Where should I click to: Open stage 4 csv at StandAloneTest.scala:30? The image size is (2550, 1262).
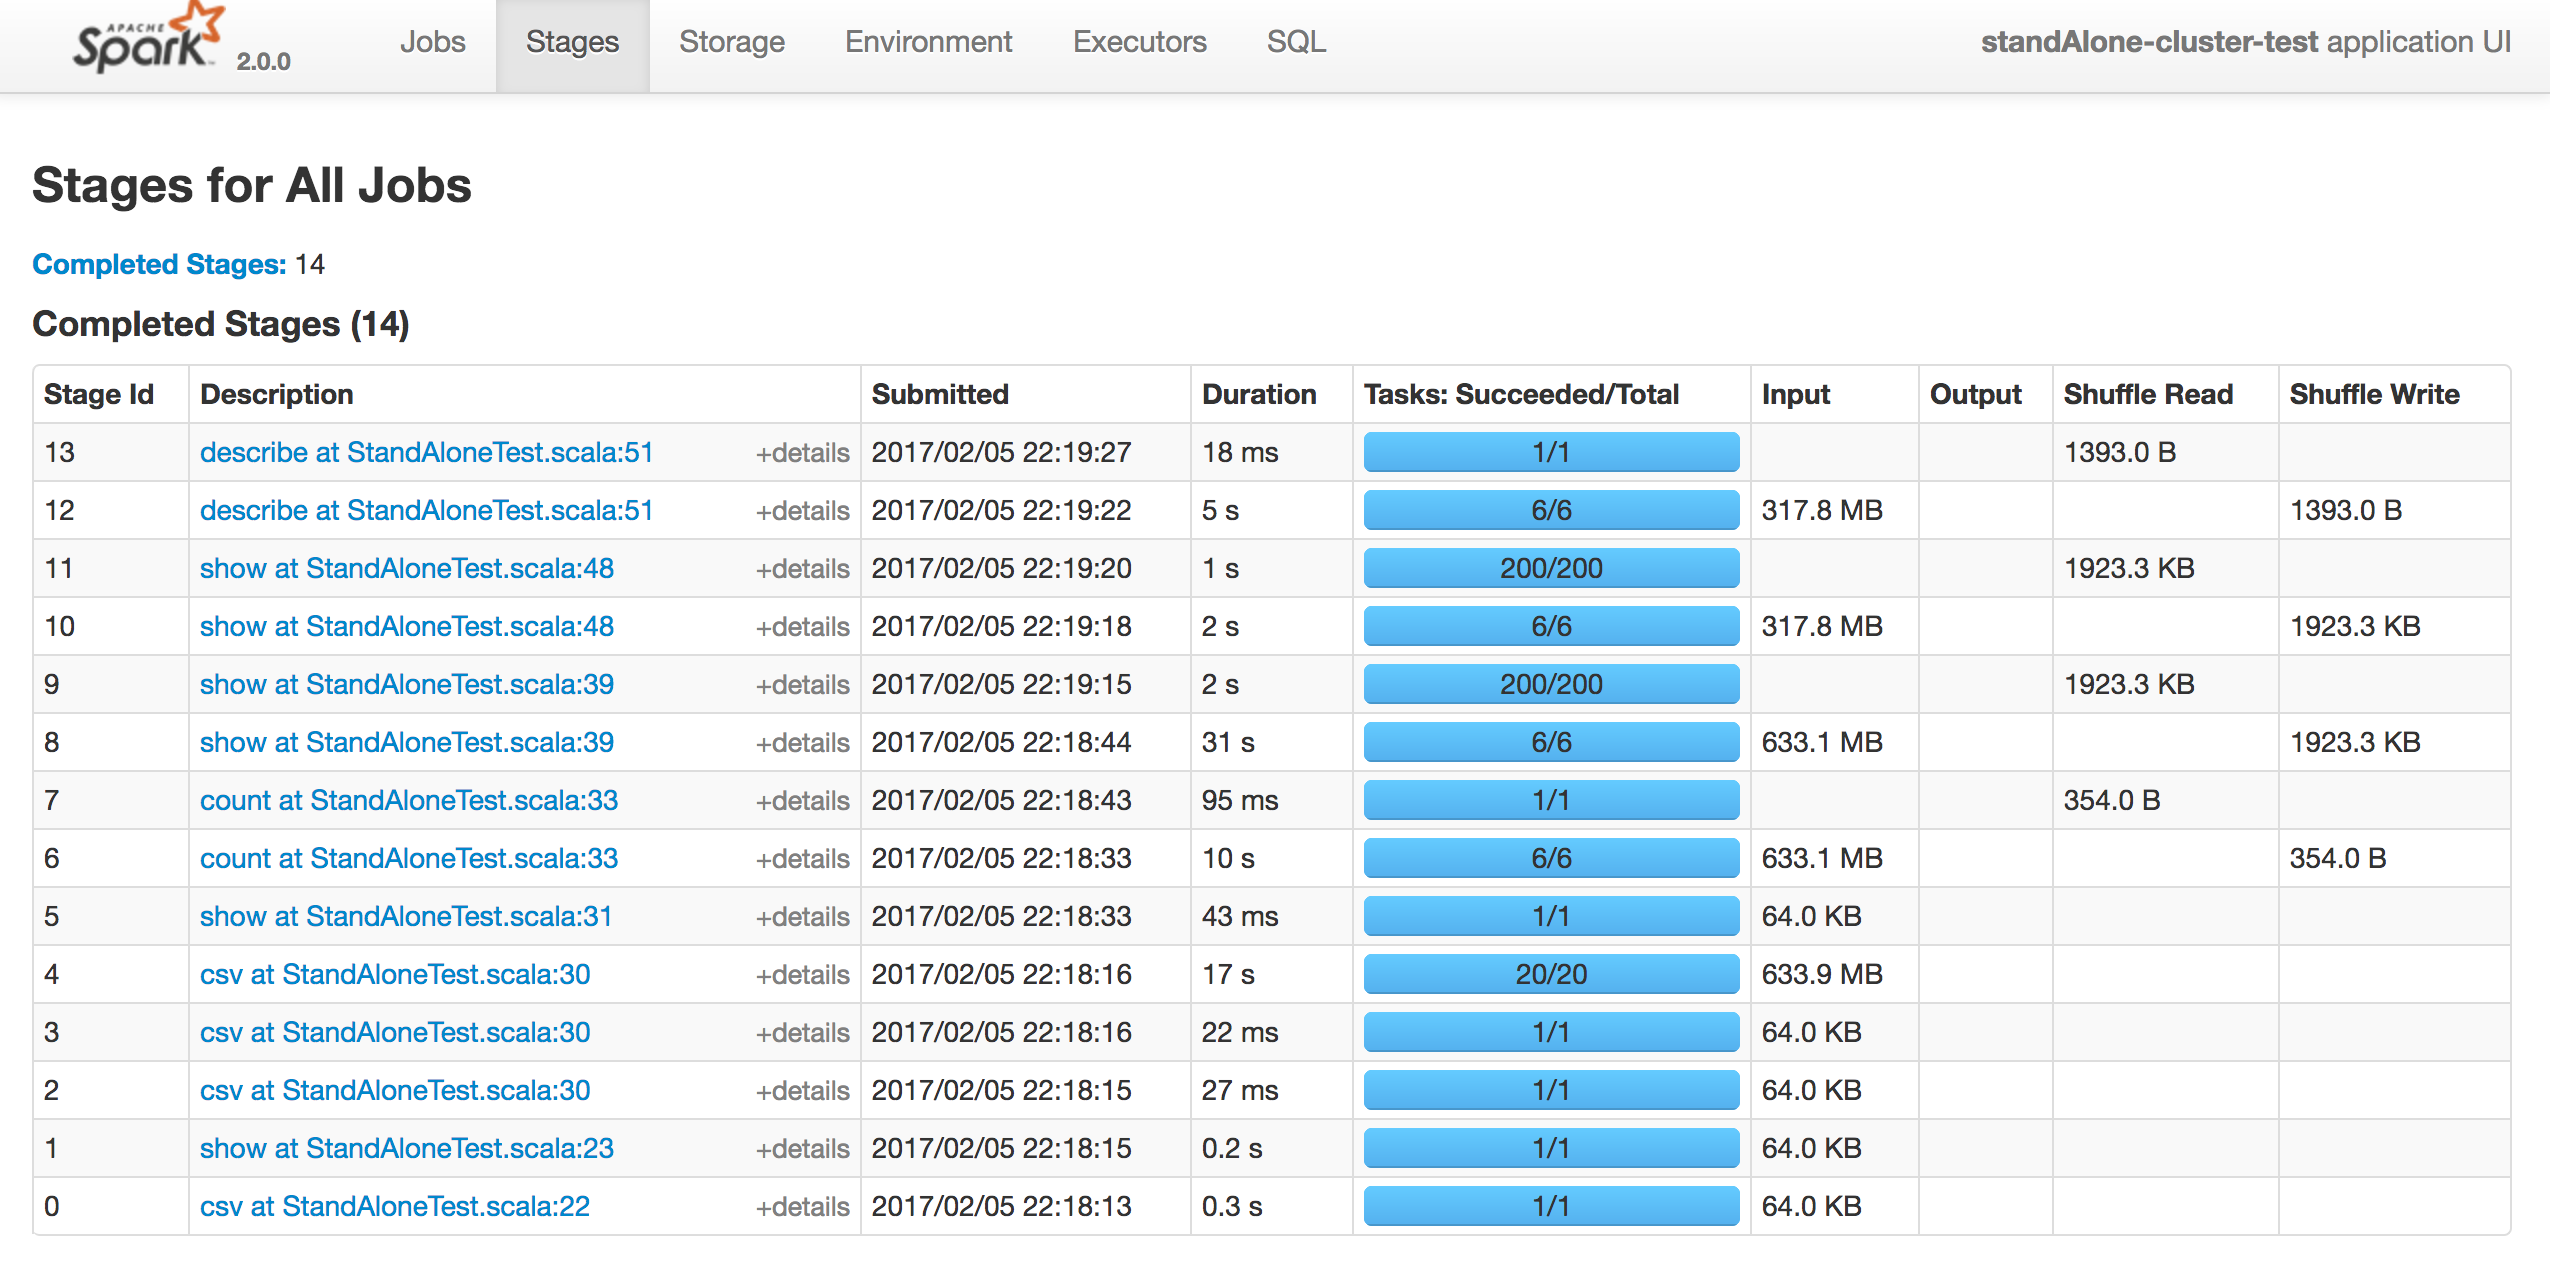point(395,974)
